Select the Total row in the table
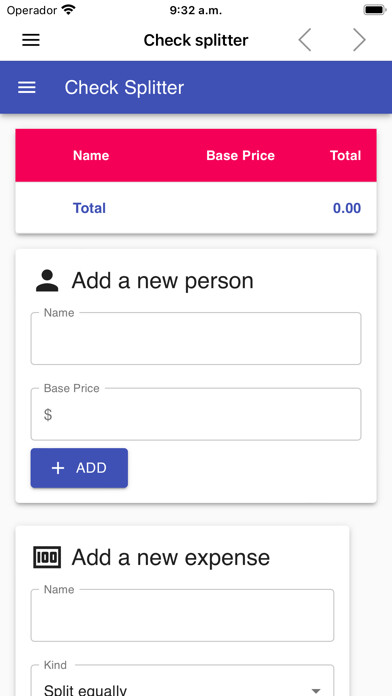The image size is (392, 696). 196,208
